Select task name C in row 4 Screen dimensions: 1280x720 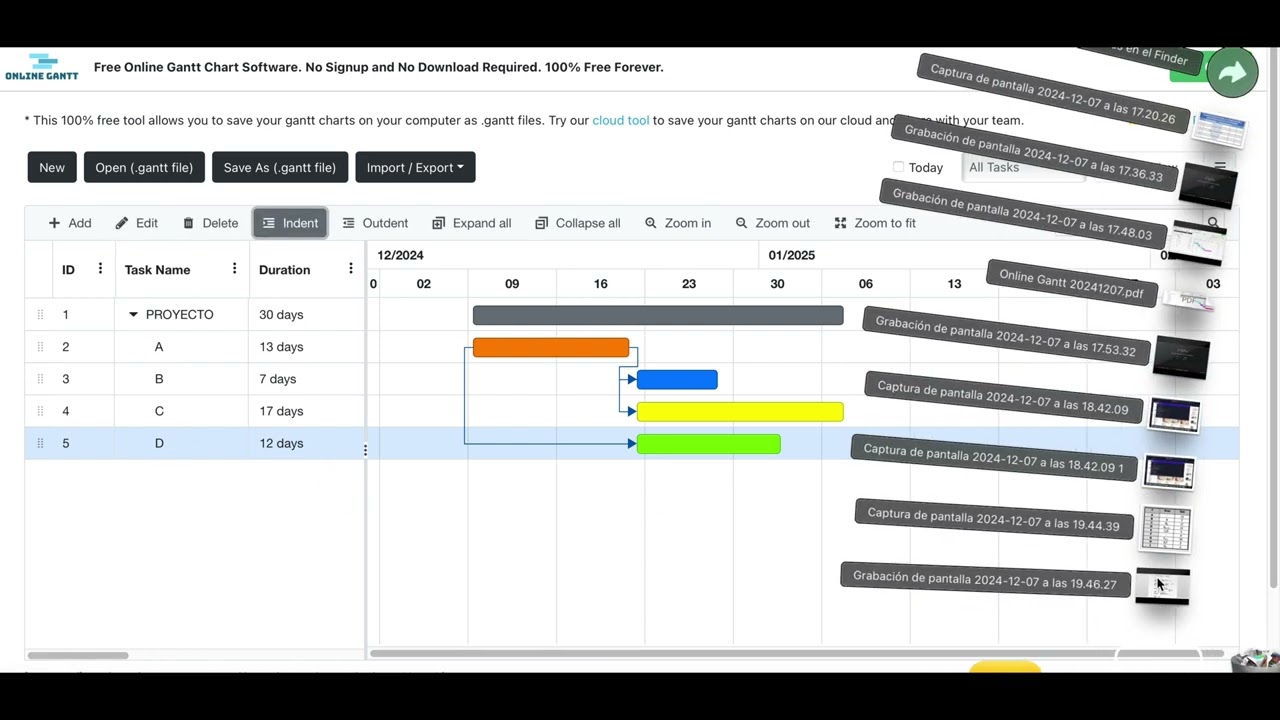click(159, 411)
